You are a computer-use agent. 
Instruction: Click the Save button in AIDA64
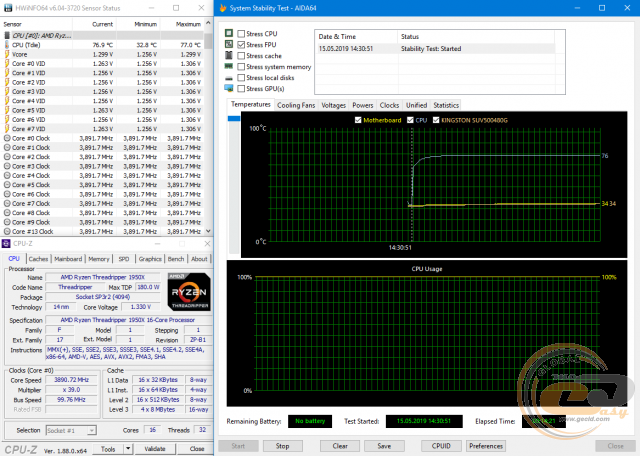tap(384, 446)
